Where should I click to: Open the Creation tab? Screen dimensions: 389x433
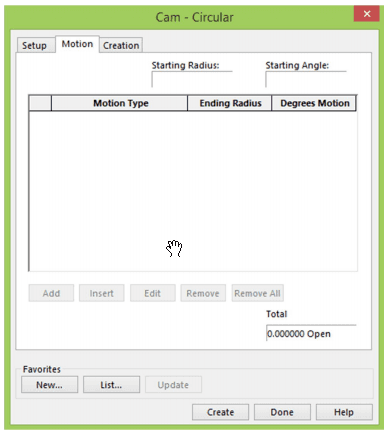click(x=121, y=45)
